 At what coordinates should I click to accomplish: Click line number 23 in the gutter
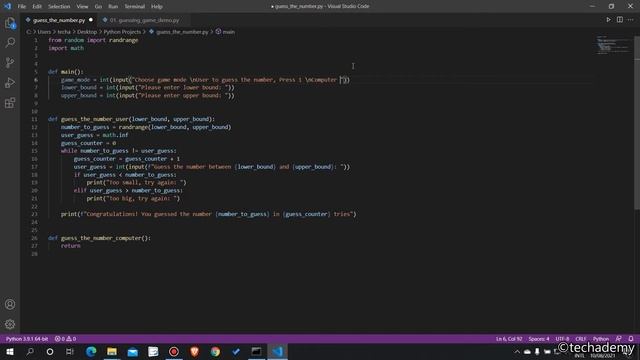coord(34,214)
